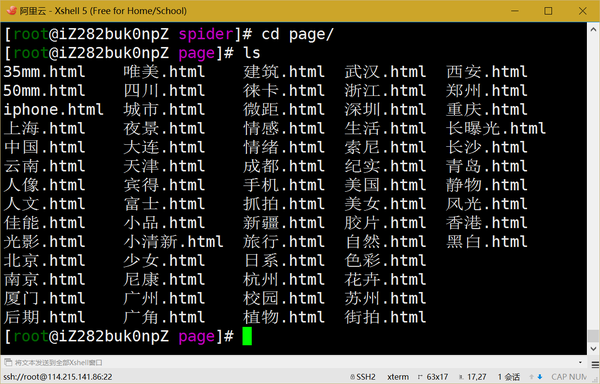Click the 唯美.html file name
The height and width of the screenshot is (384, 600).
coord(164,72)
